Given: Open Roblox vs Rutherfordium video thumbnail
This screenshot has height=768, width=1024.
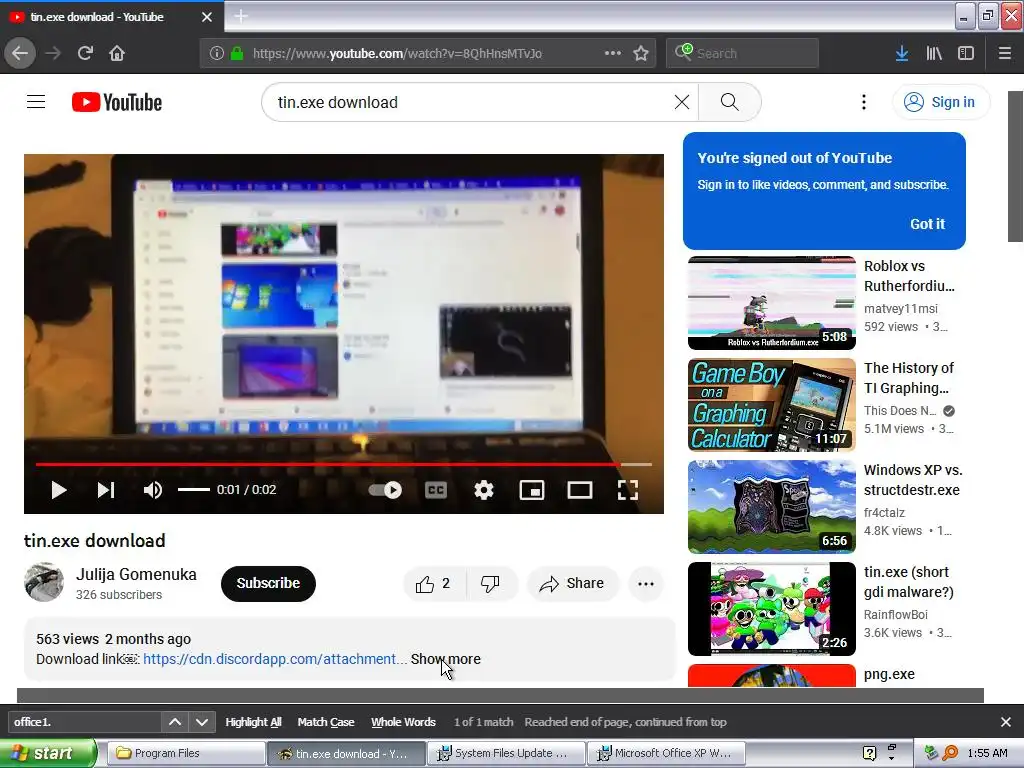Looking at the screenshot, I should (772, 303).
